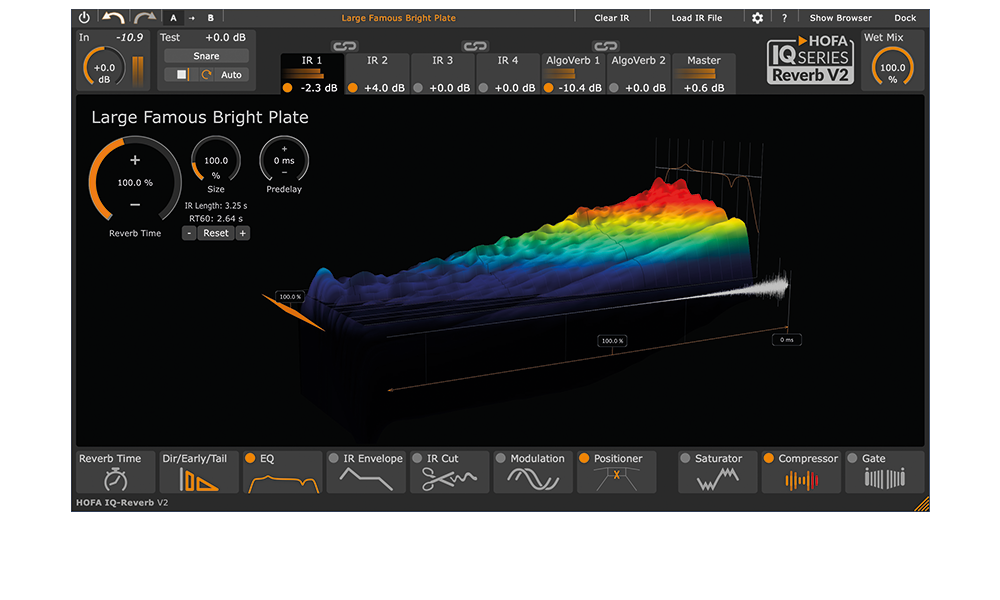Disable IR 1 with its orange dot
Viewport: 1000px width, 600px height.
[288, 88]
